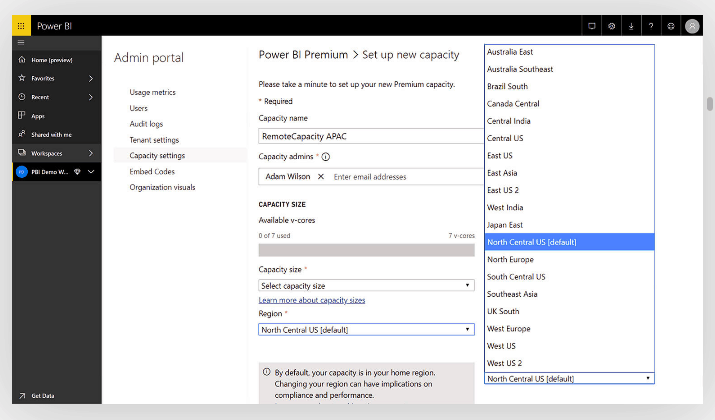Click the Enter email addresses field
This screenshot has width=715, height=420.
tap(370, 177)
